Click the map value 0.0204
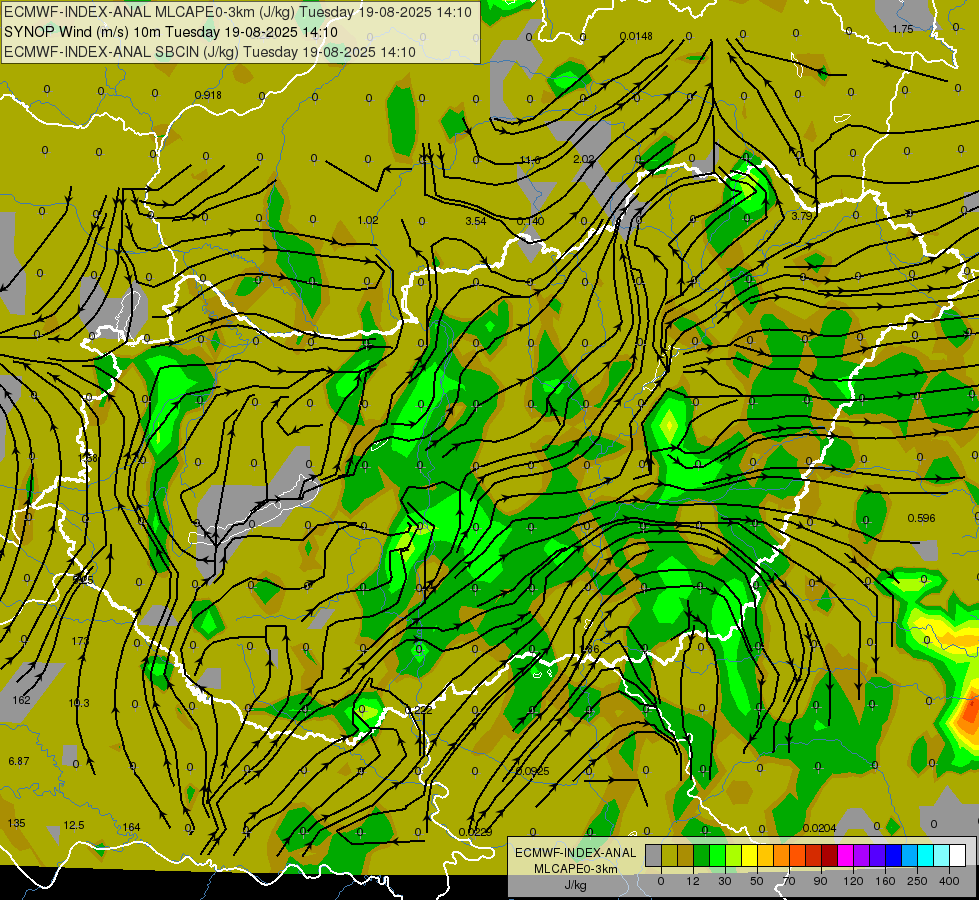979x900 pixels. click(x=819, y=828)
